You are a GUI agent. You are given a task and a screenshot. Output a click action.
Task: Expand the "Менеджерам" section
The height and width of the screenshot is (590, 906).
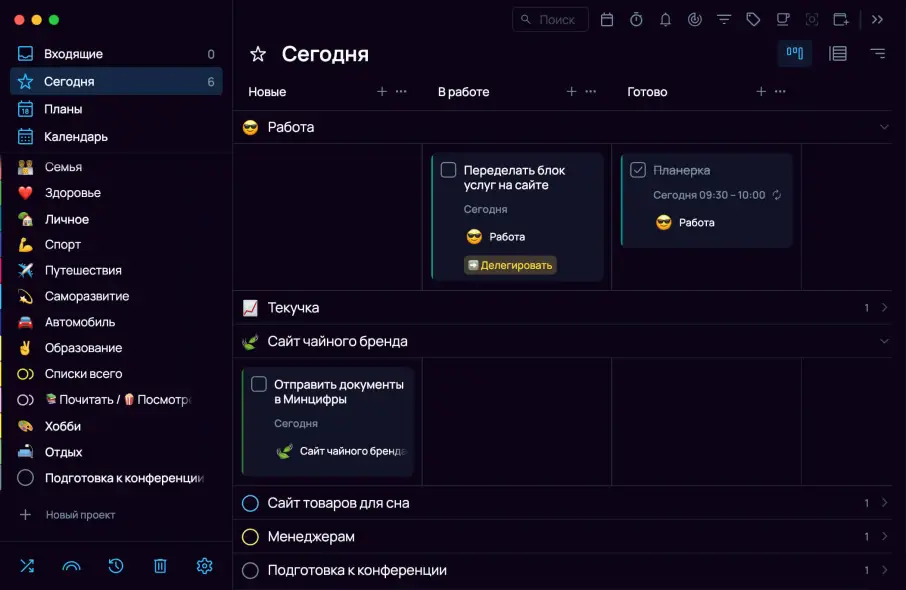(884, 537)
